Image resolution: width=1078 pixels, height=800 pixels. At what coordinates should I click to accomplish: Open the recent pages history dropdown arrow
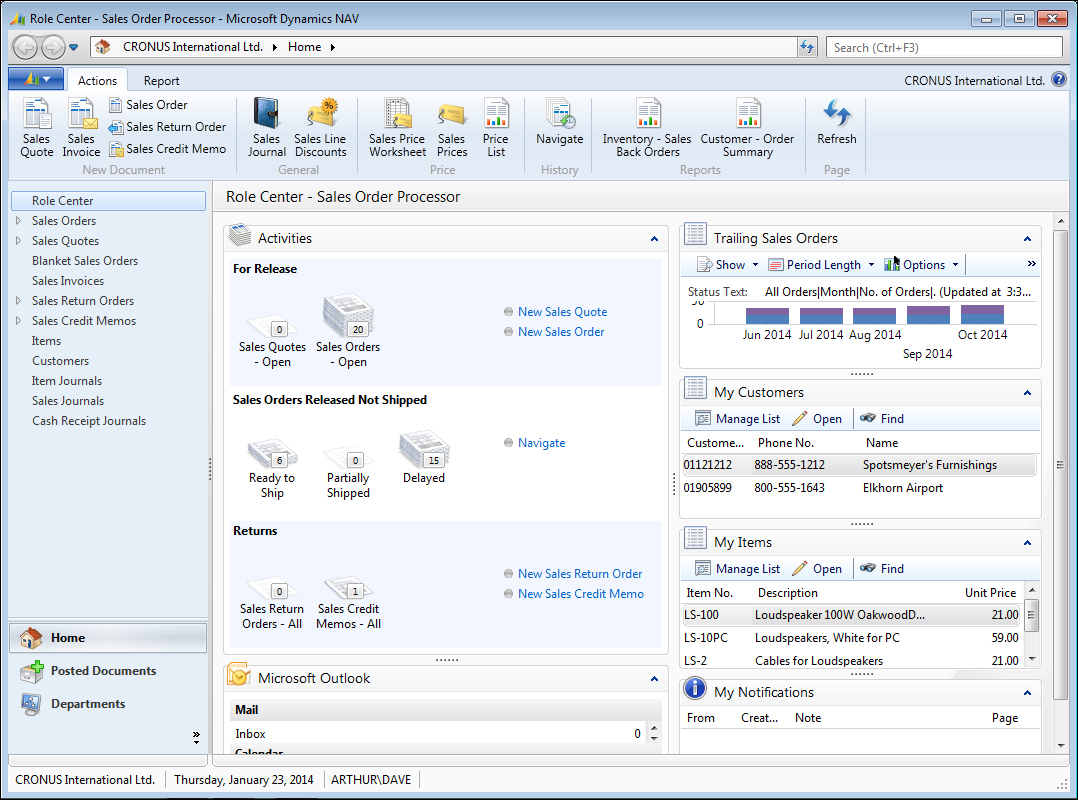[74, 47]
